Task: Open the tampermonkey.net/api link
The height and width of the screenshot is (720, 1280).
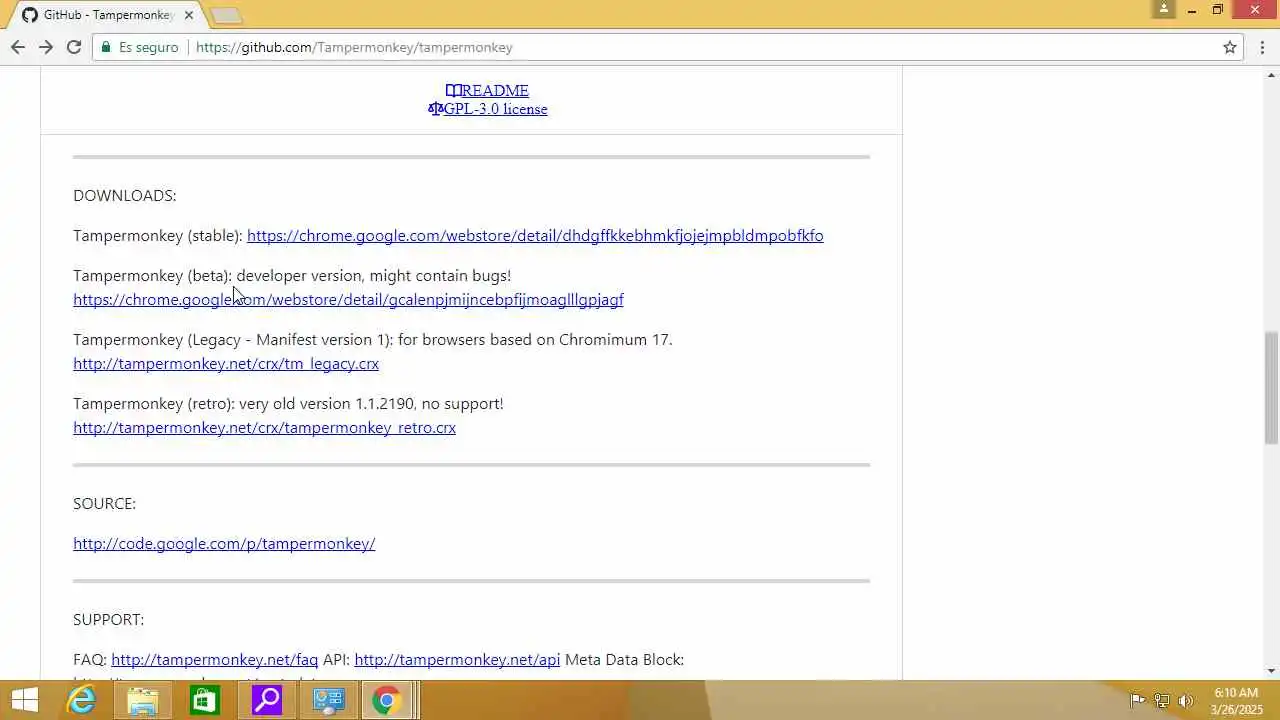Action: point(457,660)
